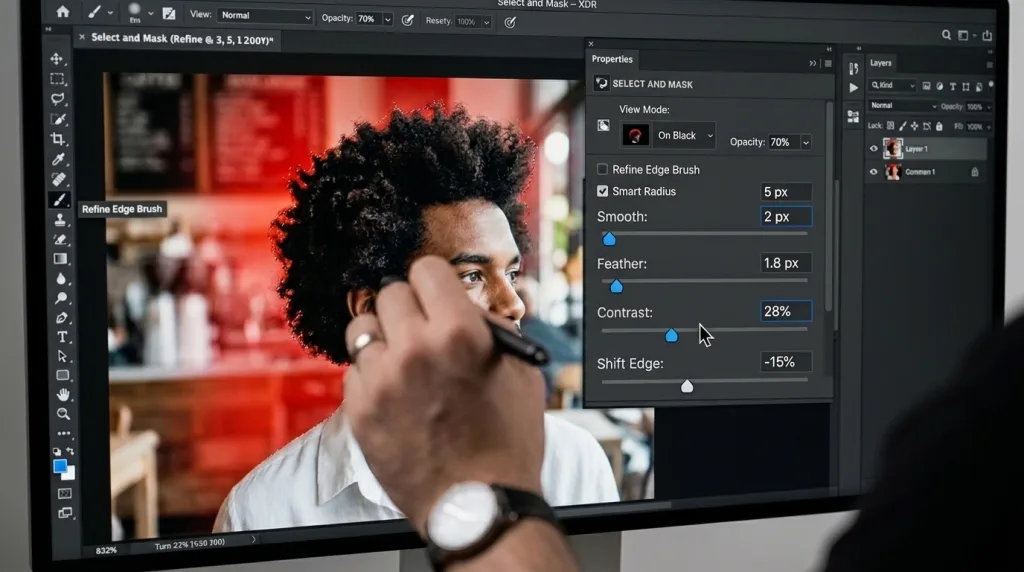Open the Properties panel hamburger menu
The width and height of the screenshot is (1024, 572).
point(828,63)
